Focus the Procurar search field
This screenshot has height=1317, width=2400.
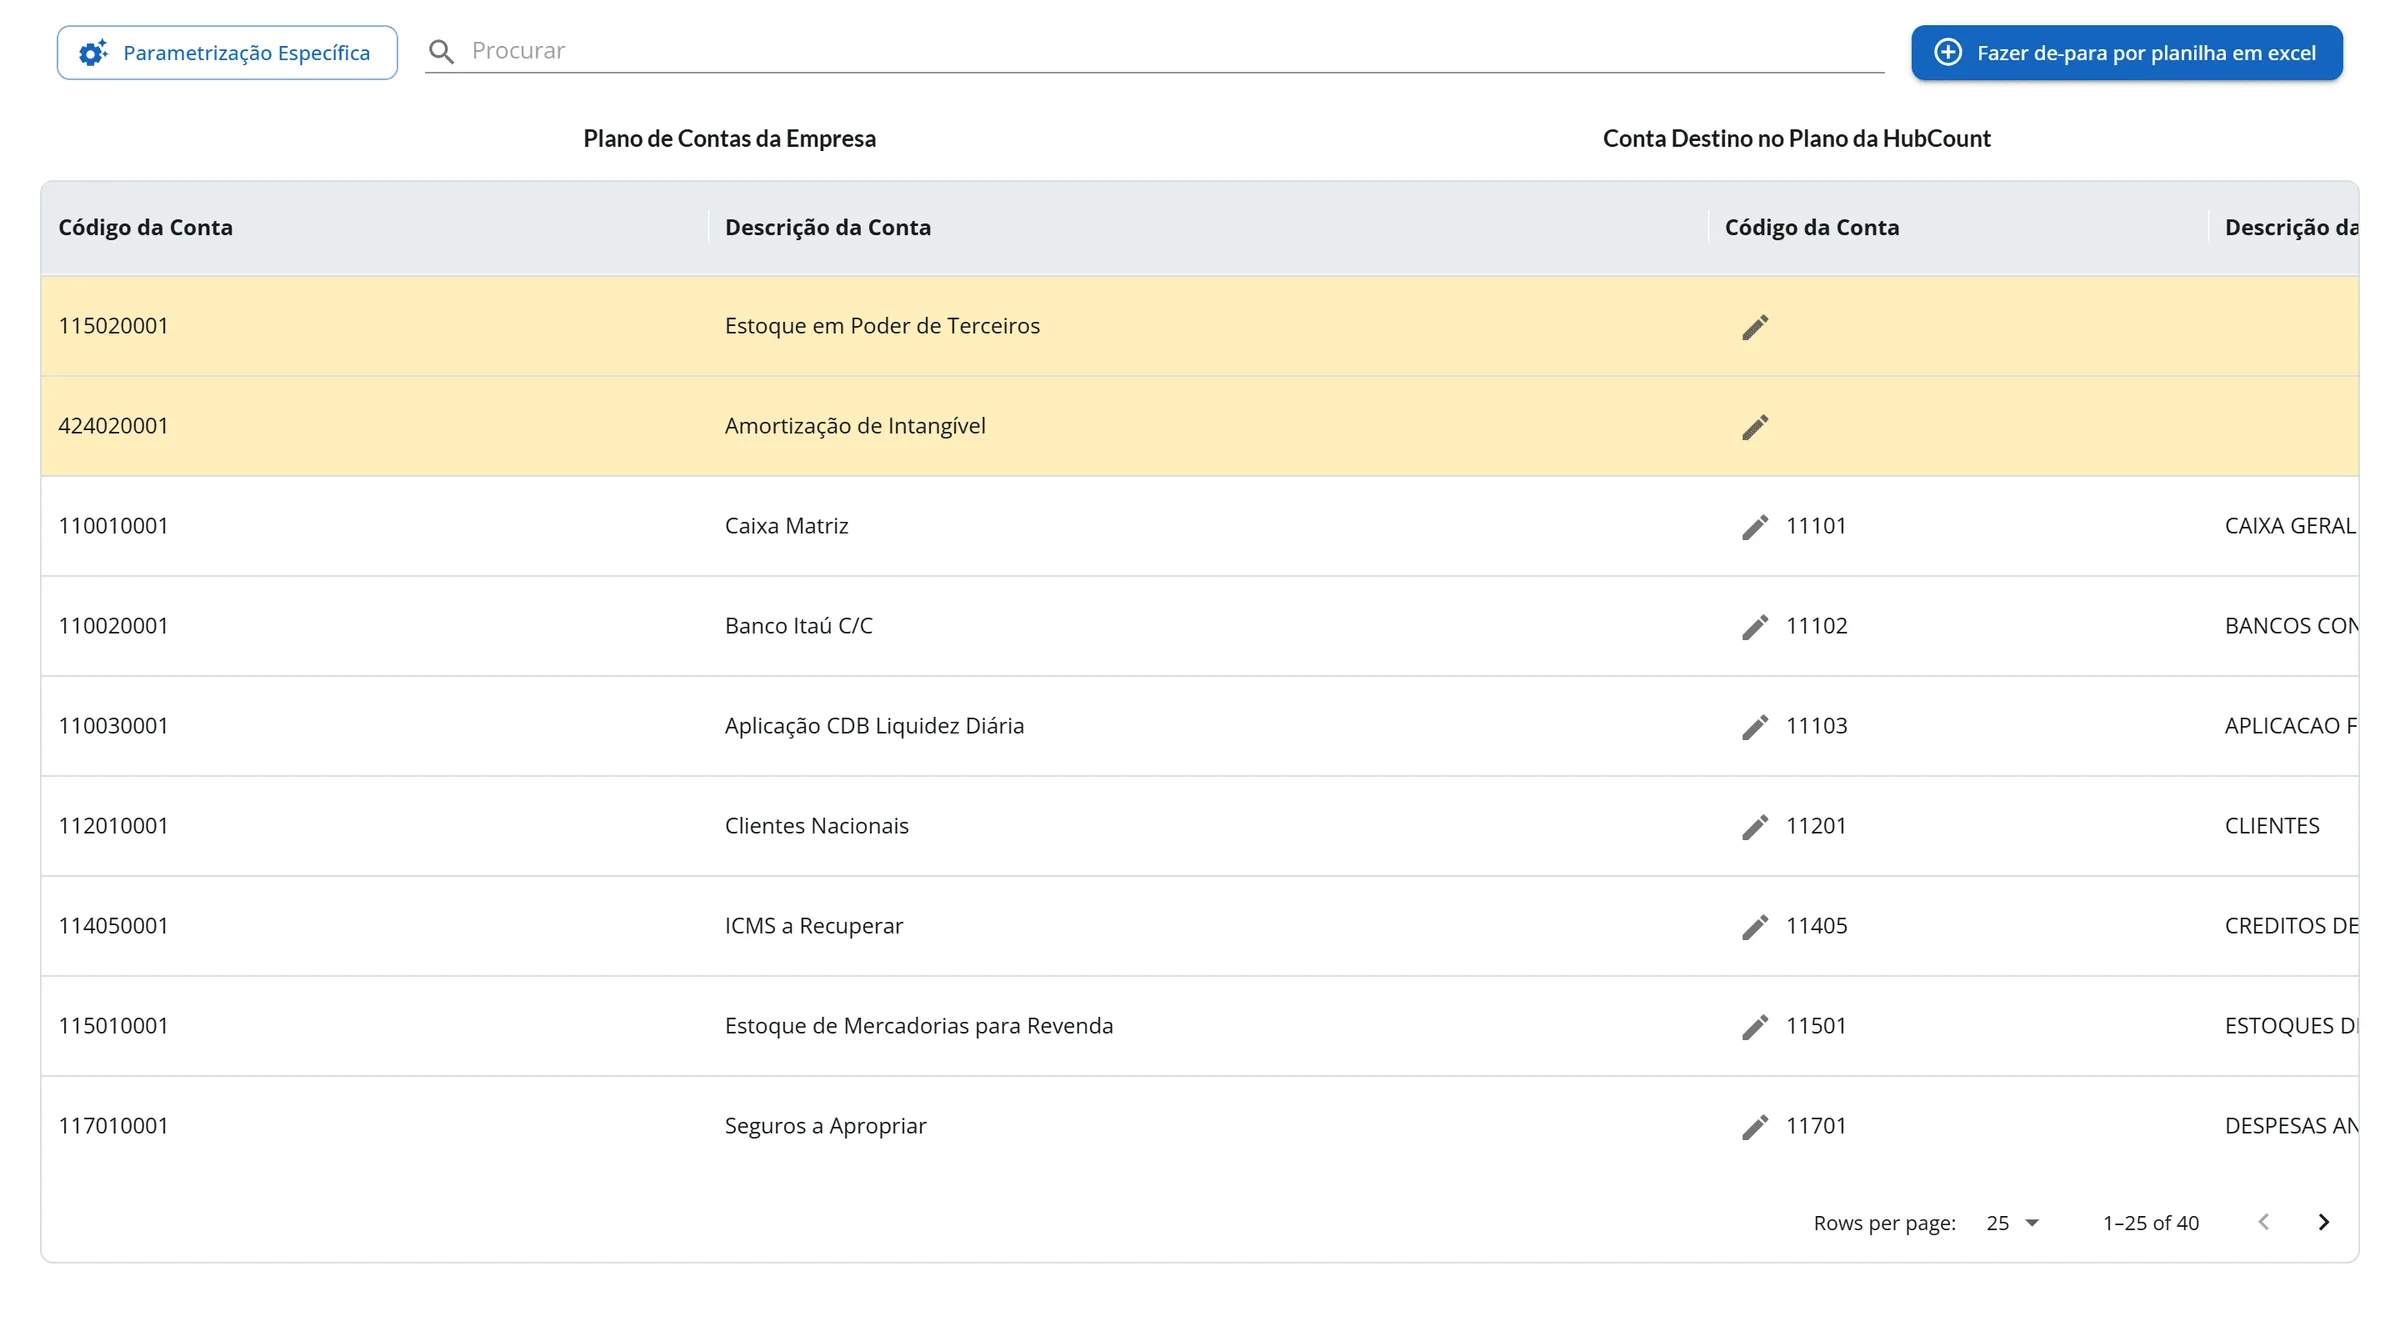point(1176,51)
